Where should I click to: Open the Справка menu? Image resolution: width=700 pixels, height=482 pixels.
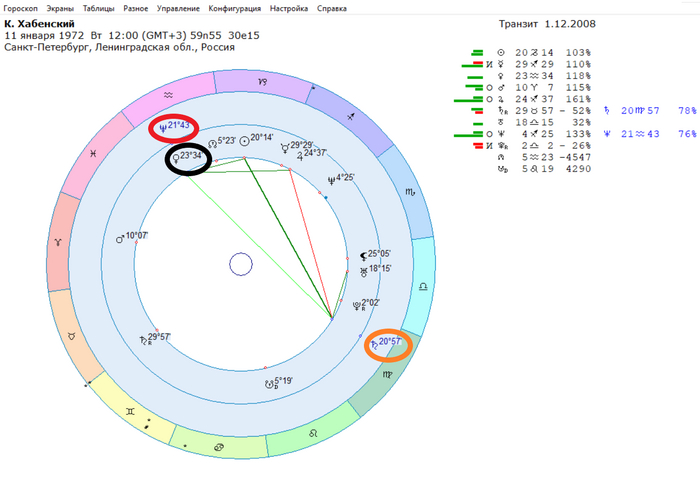click(332, 8)
